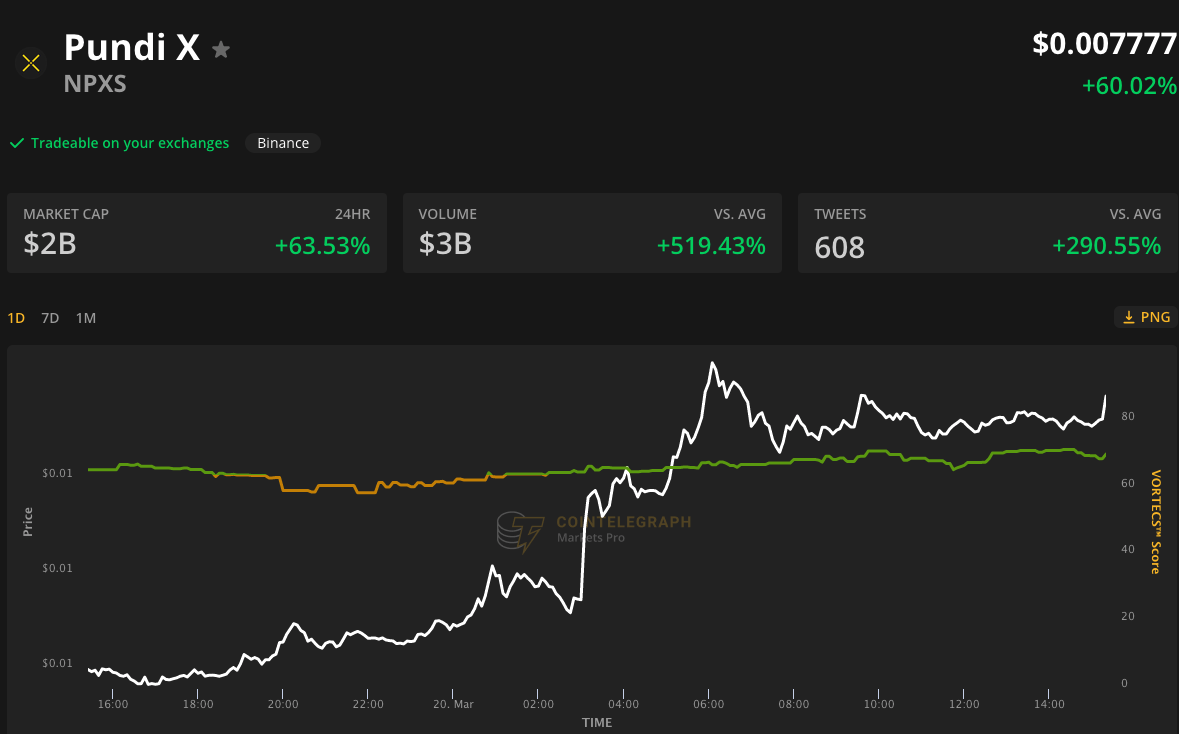Click the TIME axis title
The height and width of the screenshot is (734, 1179).
[597, 723]
